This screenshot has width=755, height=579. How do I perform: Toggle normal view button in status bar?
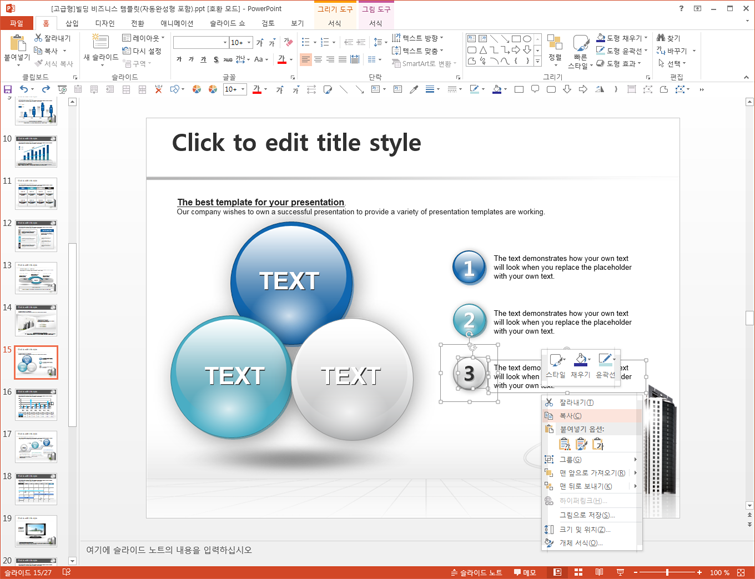click(558, 572)
